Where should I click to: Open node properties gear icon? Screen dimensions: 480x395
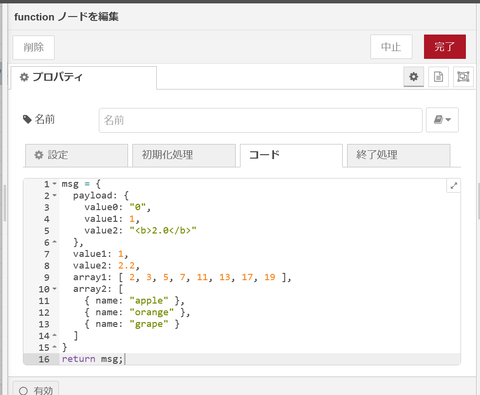(x=413, y=77)
